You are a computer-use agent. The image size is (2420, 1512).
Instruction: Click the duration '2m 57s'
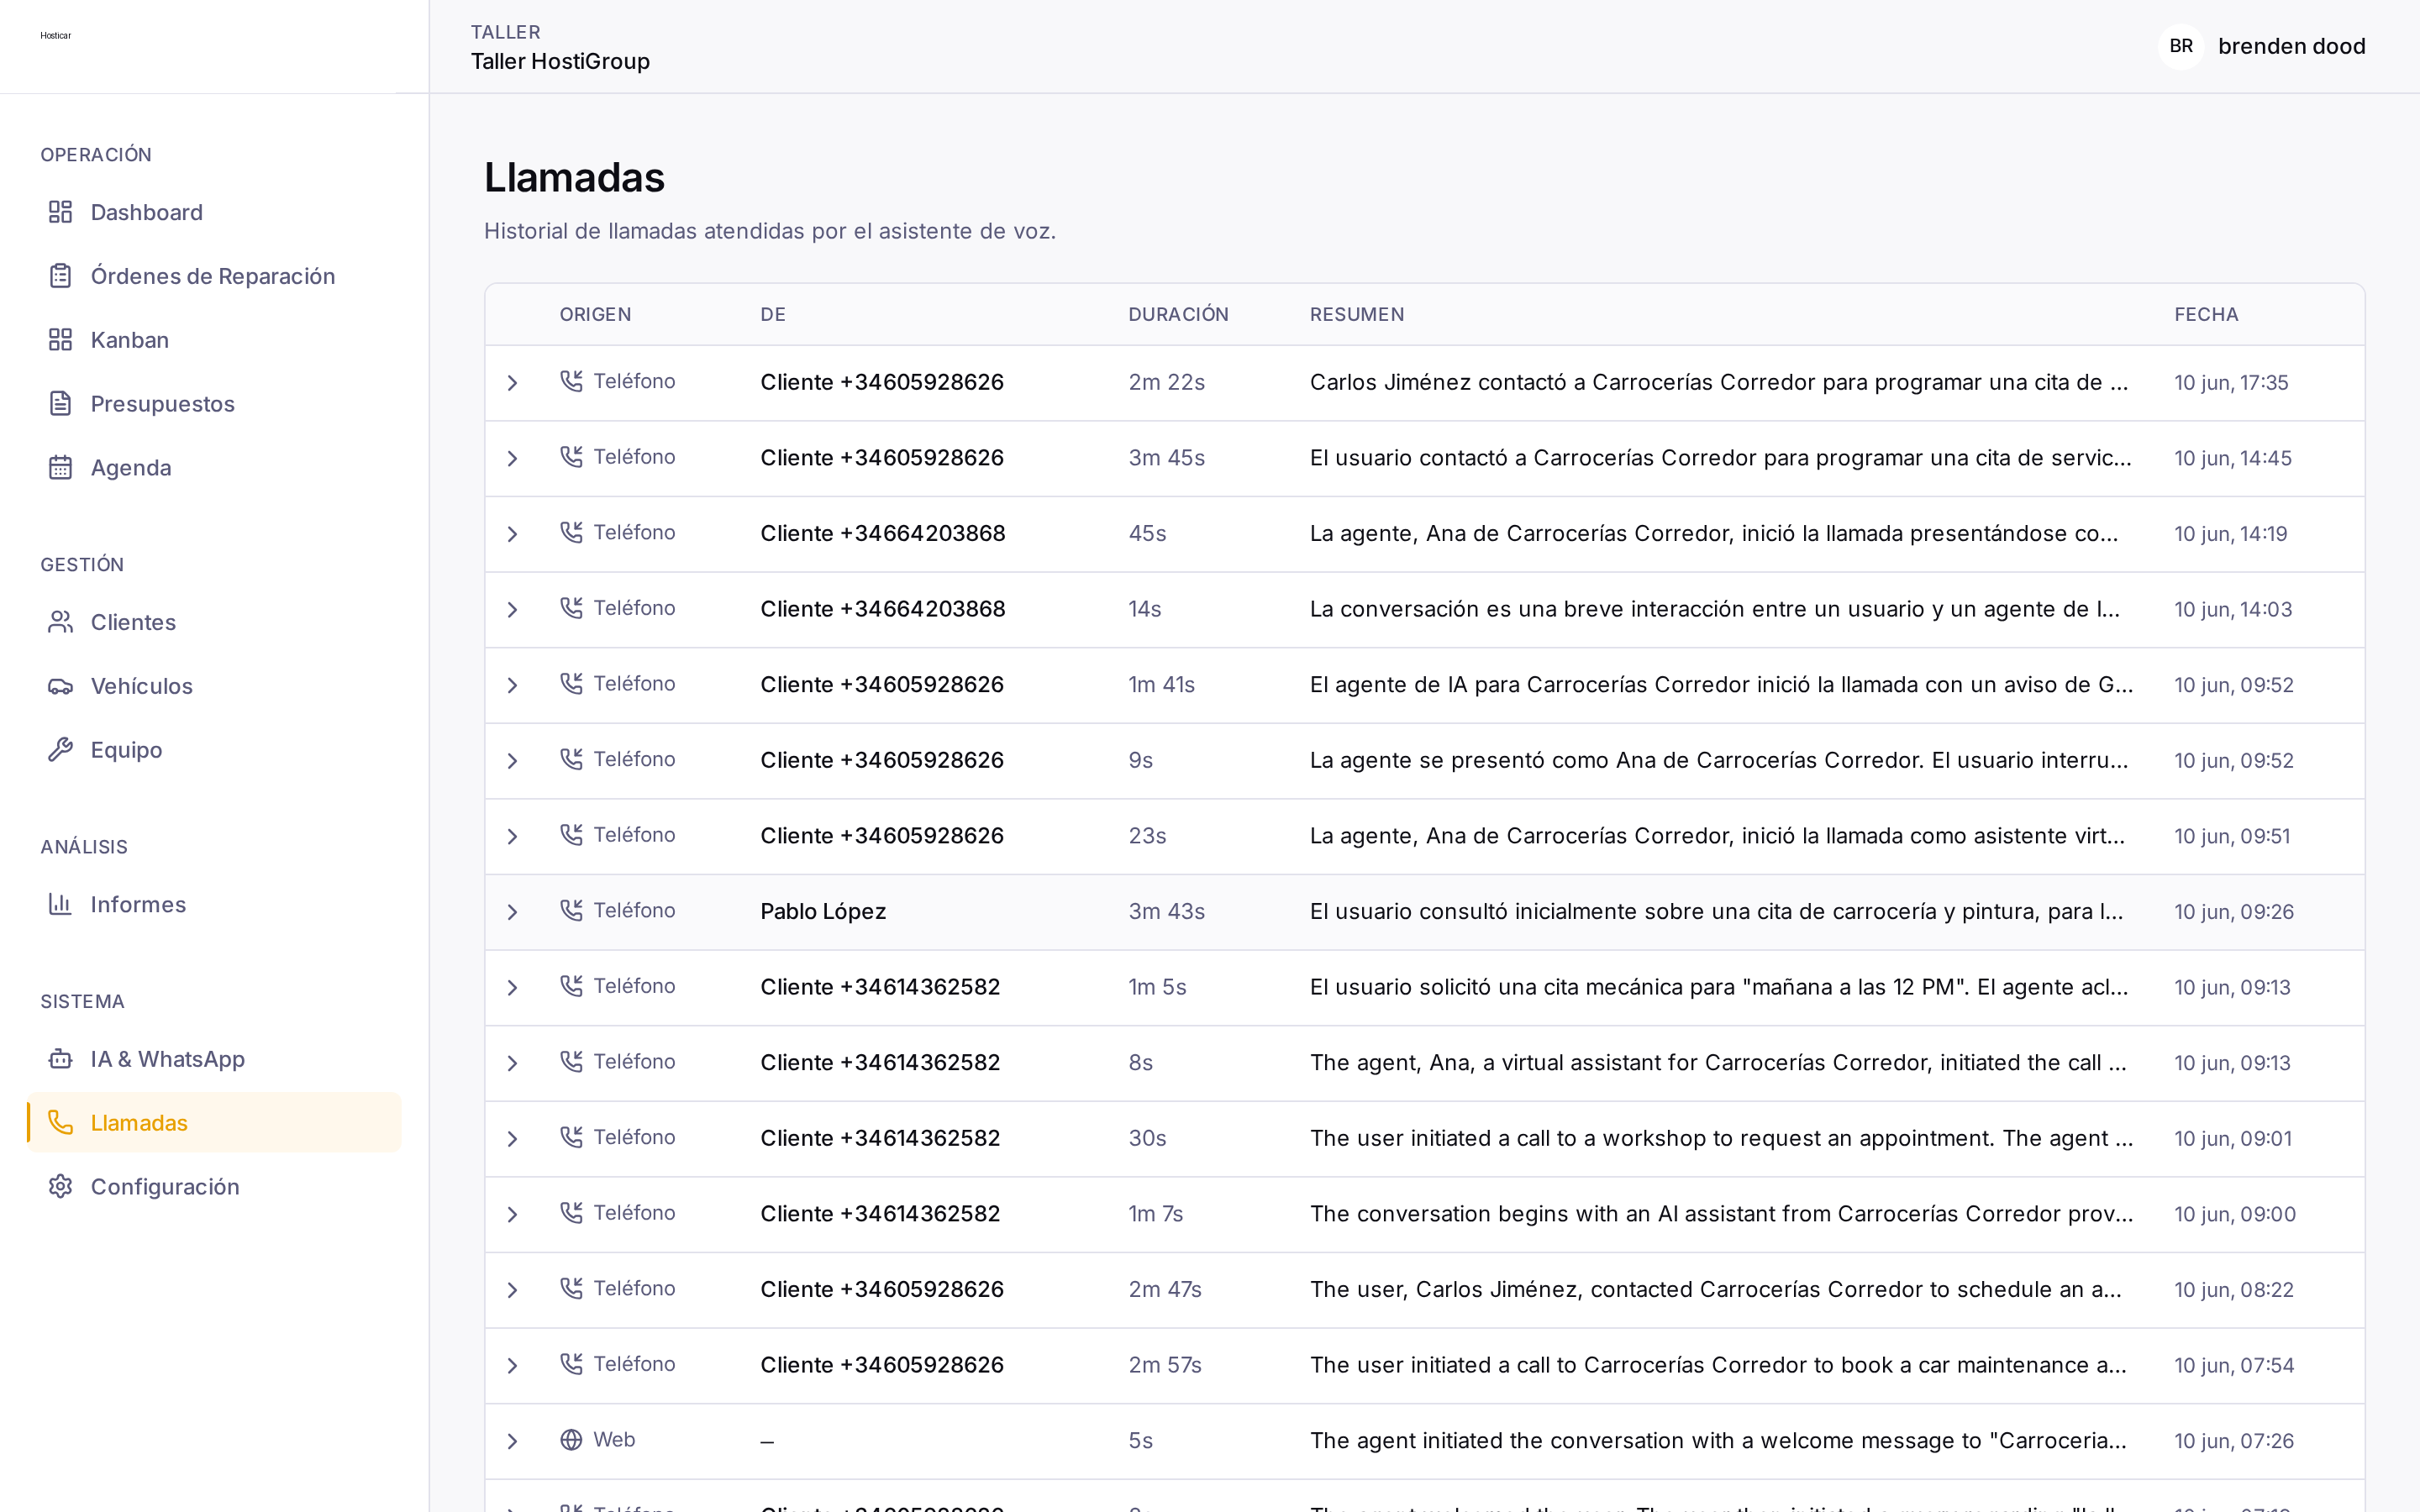click(x=1165, y=1365)
